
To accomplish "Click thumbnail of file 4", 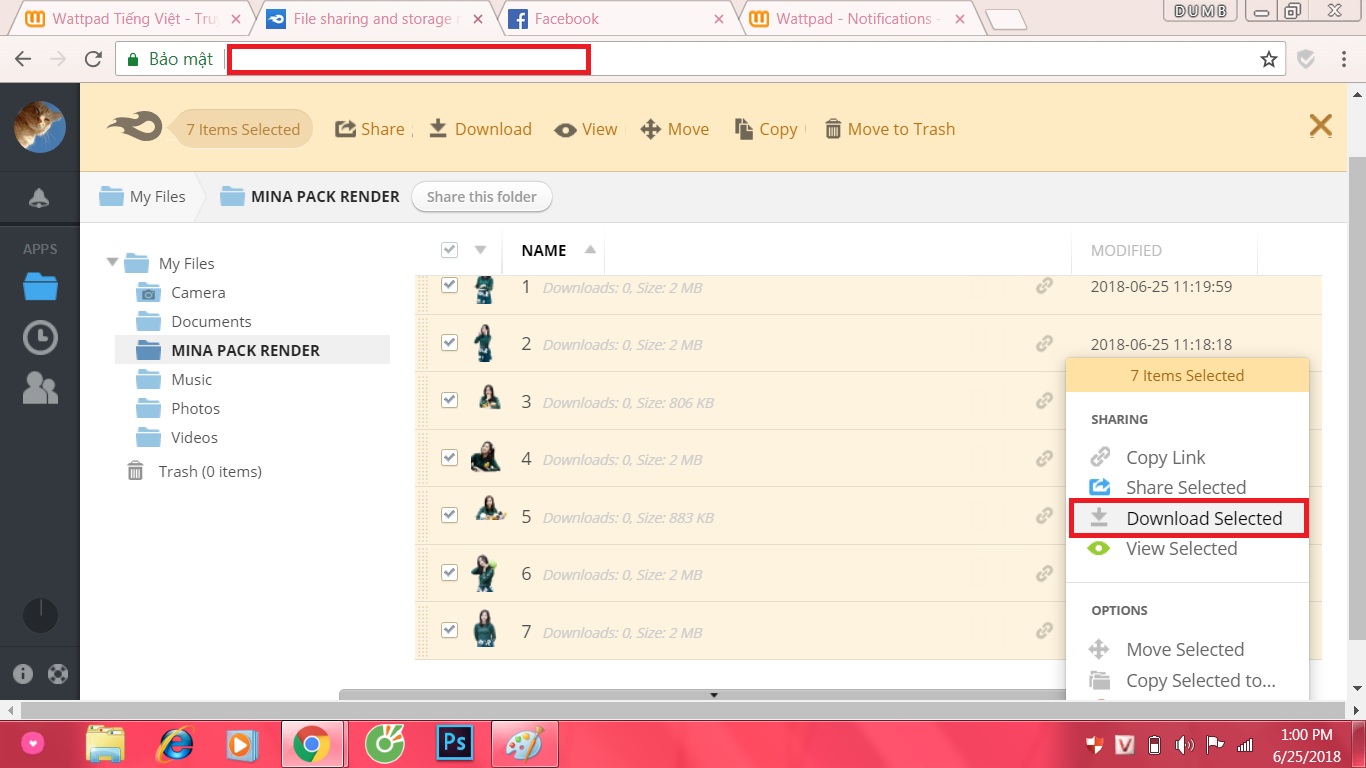I will pyautogui.click(x=485, y=457).
